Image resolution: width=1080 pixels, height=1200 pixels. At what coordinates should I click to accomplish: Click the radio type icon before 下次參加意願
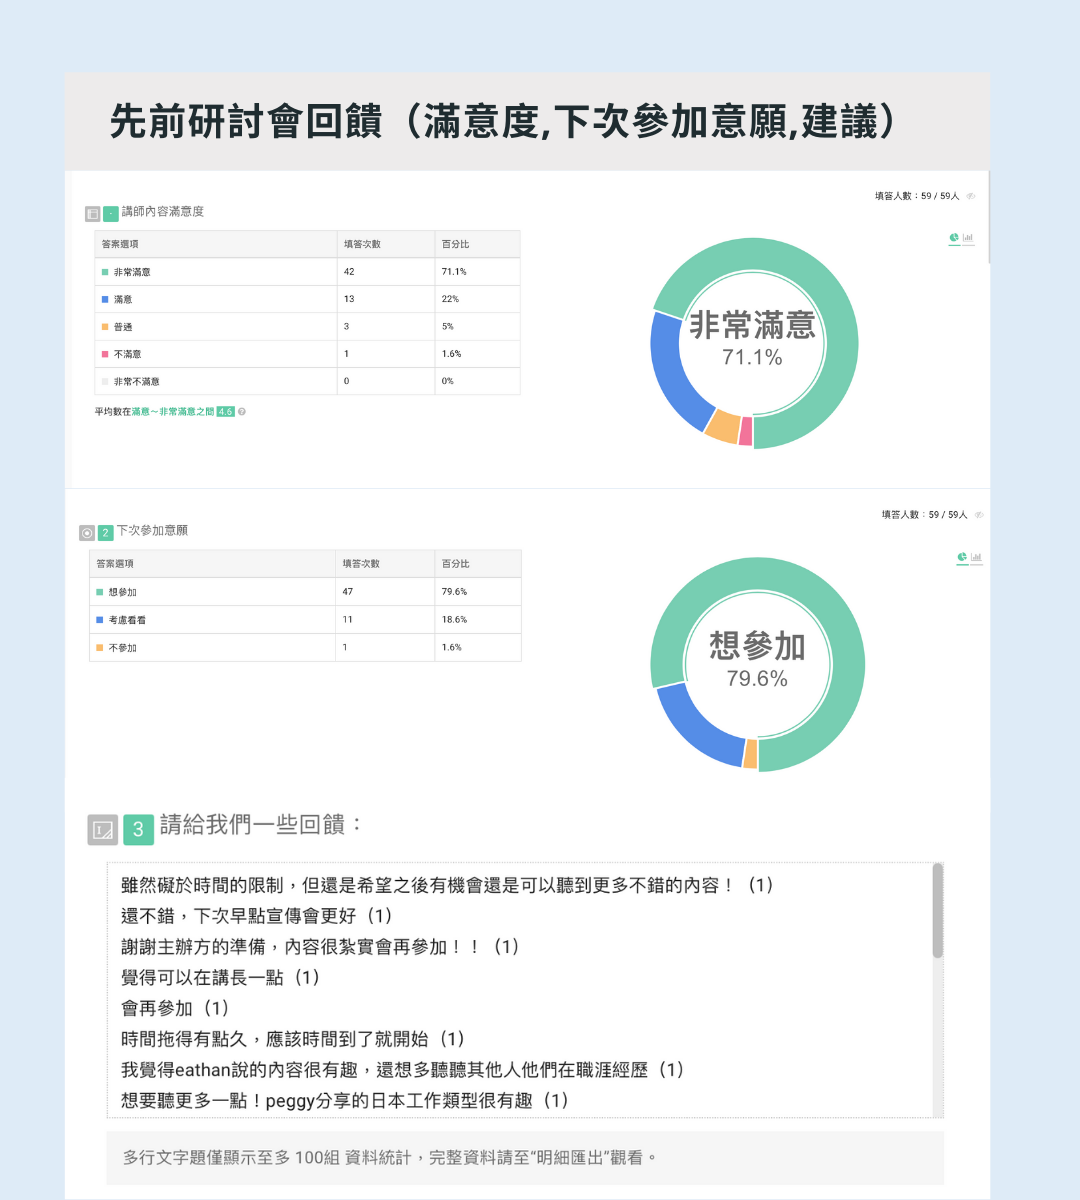(x=87, y=533)
